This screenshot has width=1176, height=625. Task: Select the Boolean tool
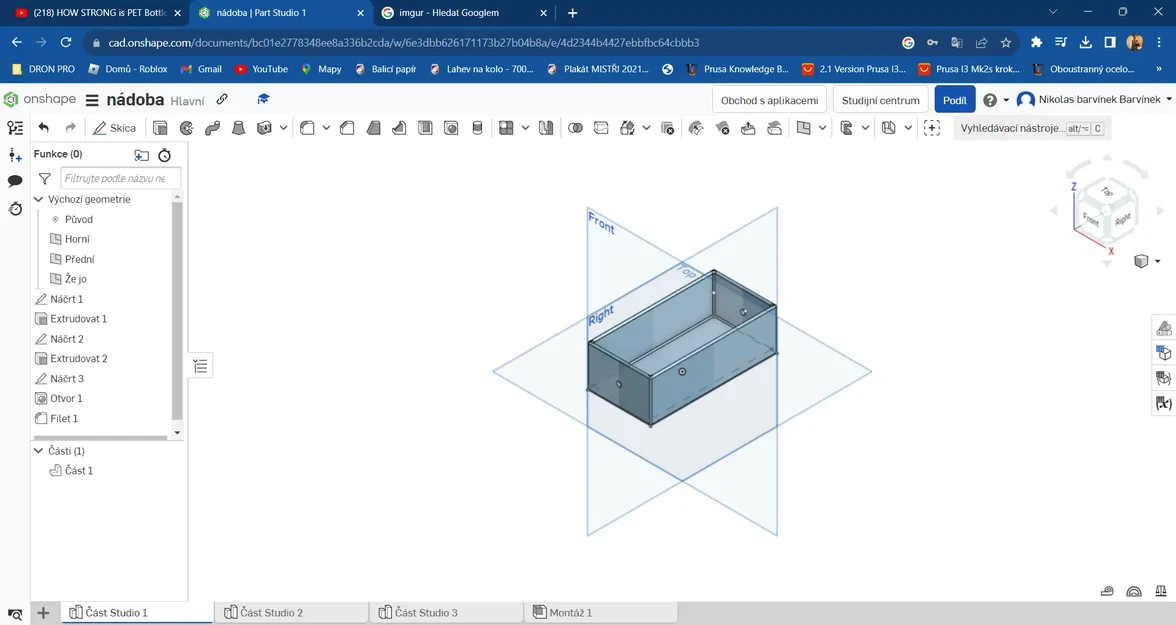(575, 128)
